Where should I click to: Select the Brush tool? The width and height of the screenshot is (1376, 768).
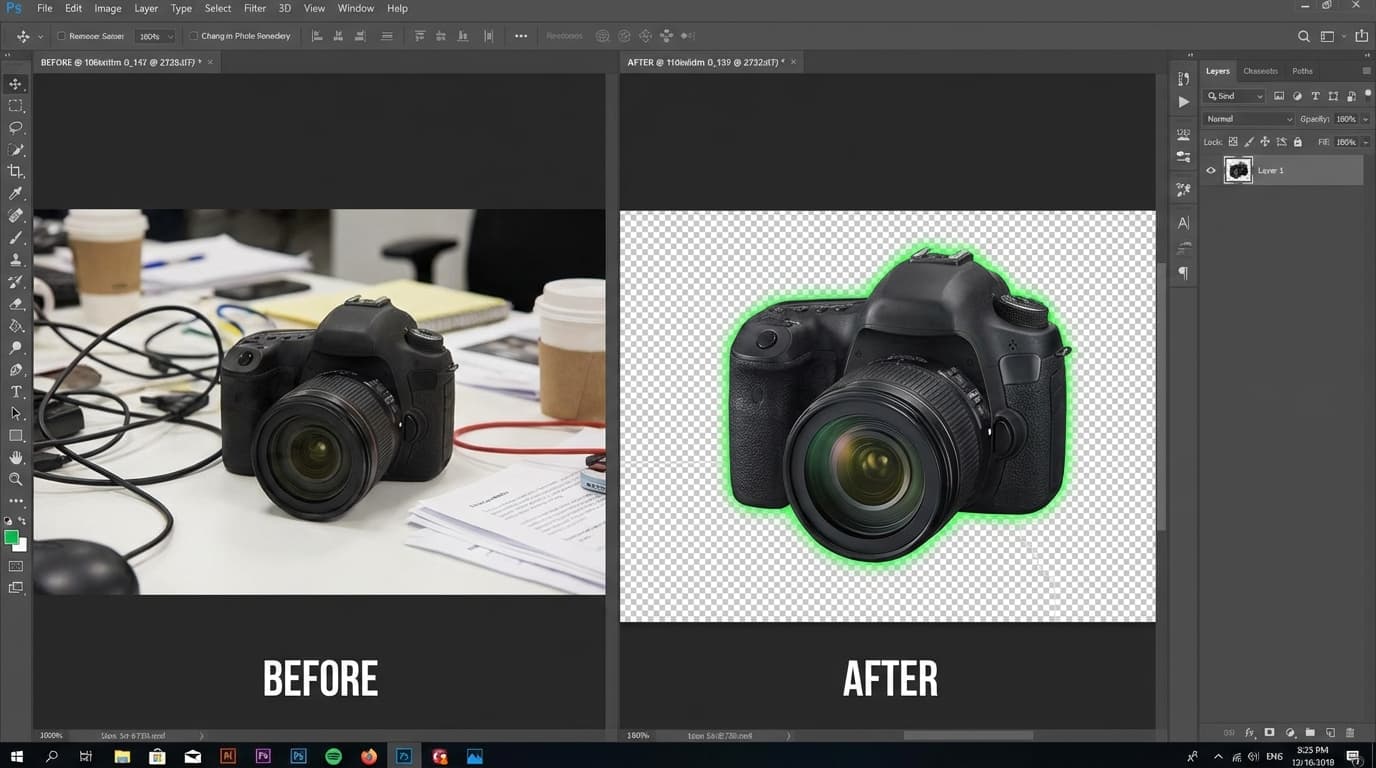click(x=15, y=237)
